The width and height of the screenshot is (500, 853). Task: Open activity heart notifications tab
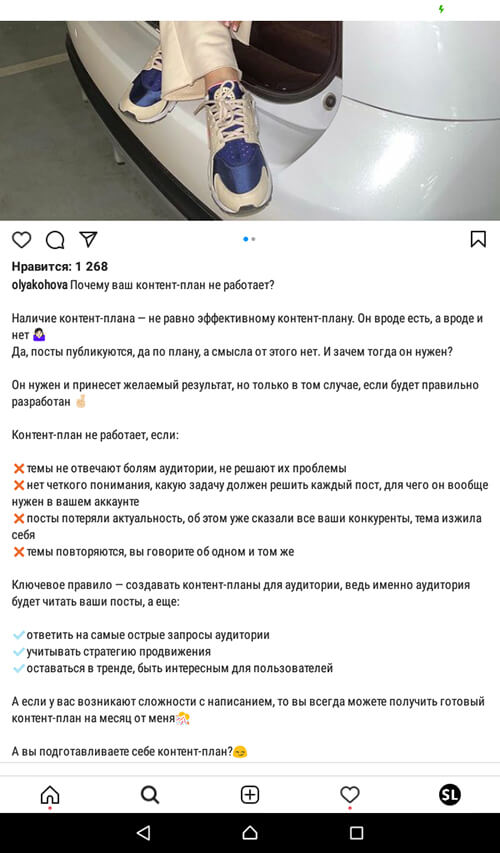(x=350, y=795)
